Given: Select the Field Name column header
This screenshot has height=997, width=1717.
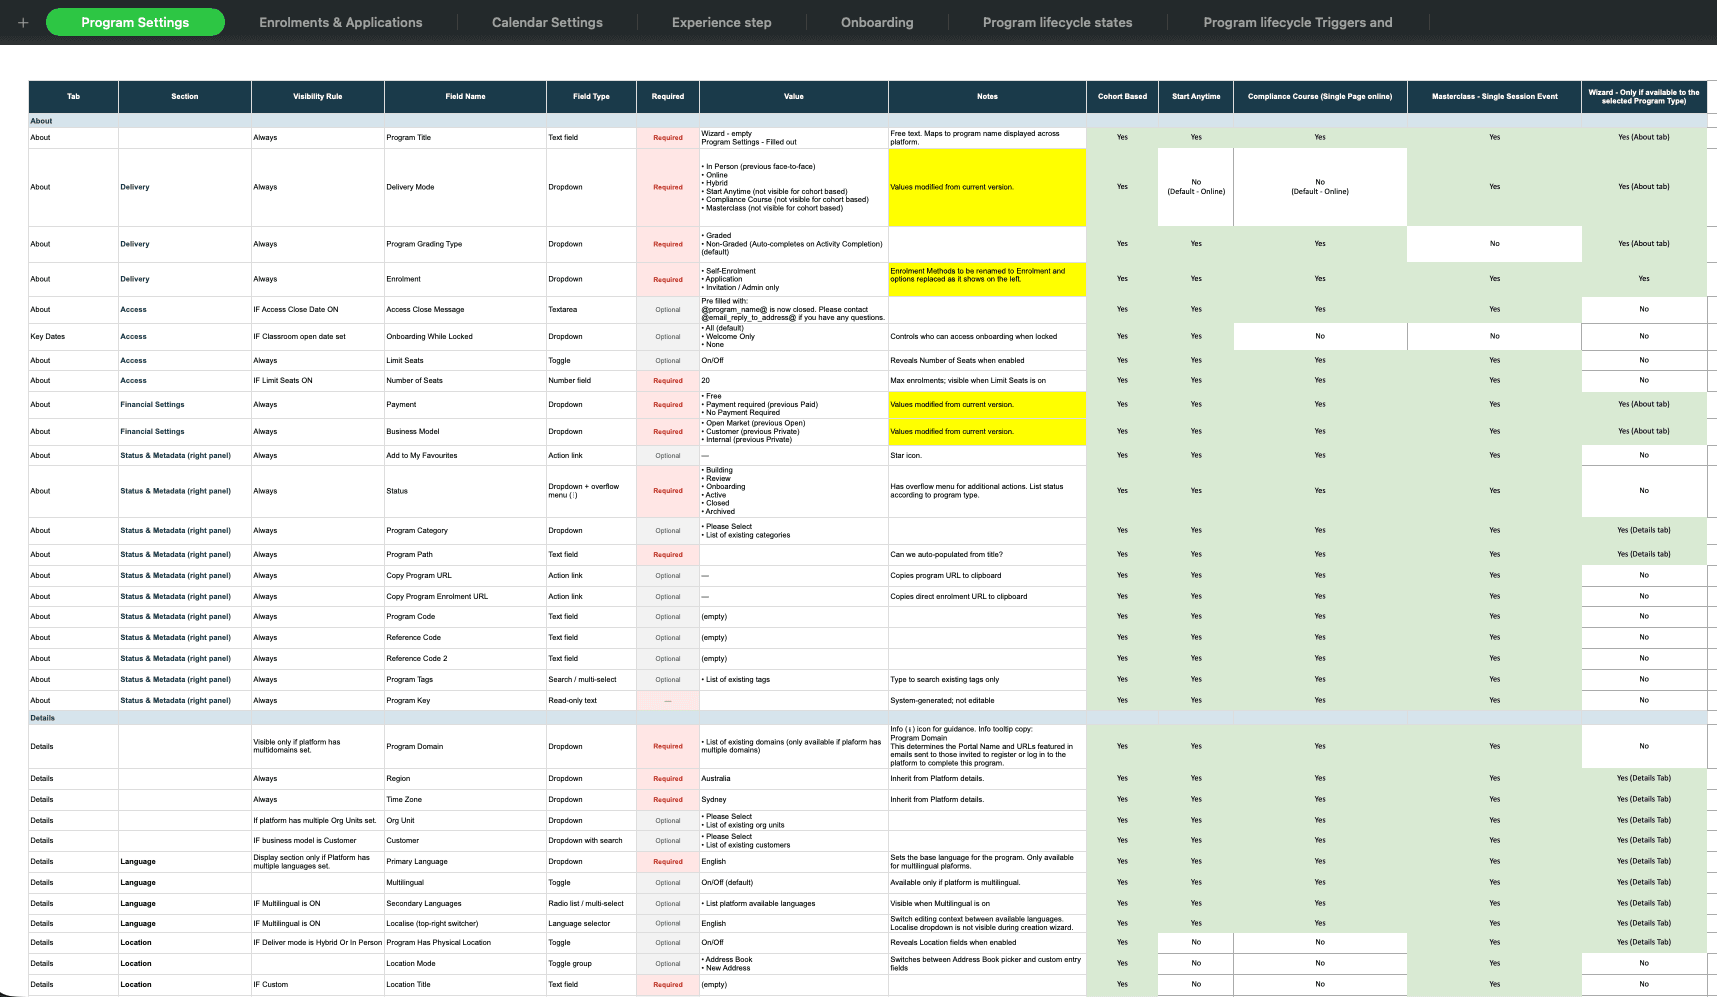Looking at the screenshot, I should point(465,97).
